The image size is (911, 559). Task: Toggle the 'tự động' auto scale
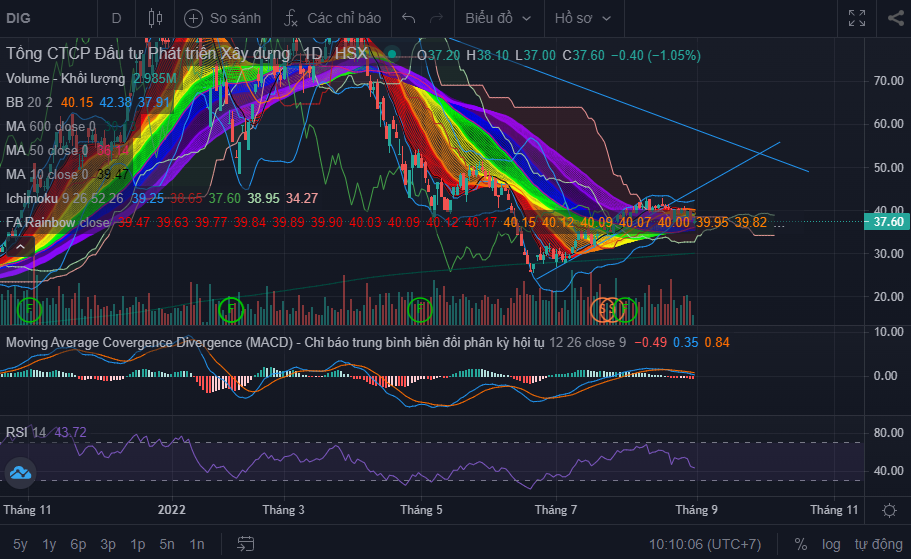click(877, 544)
